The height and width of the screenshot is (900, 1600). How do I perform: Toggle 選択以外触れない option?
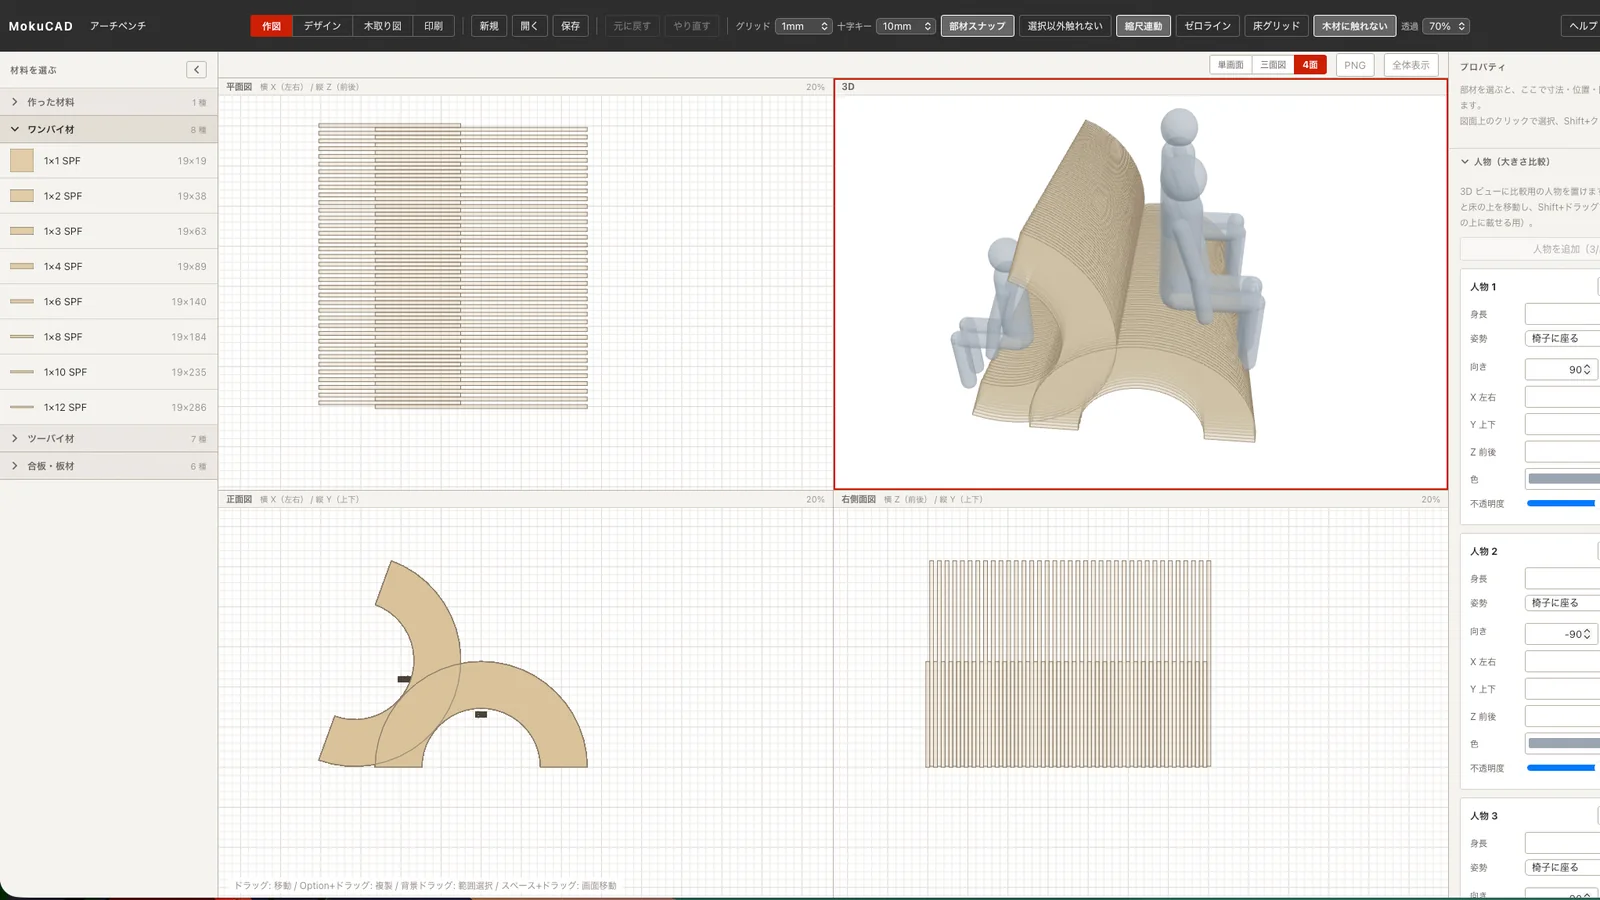tap(1065, 26)
